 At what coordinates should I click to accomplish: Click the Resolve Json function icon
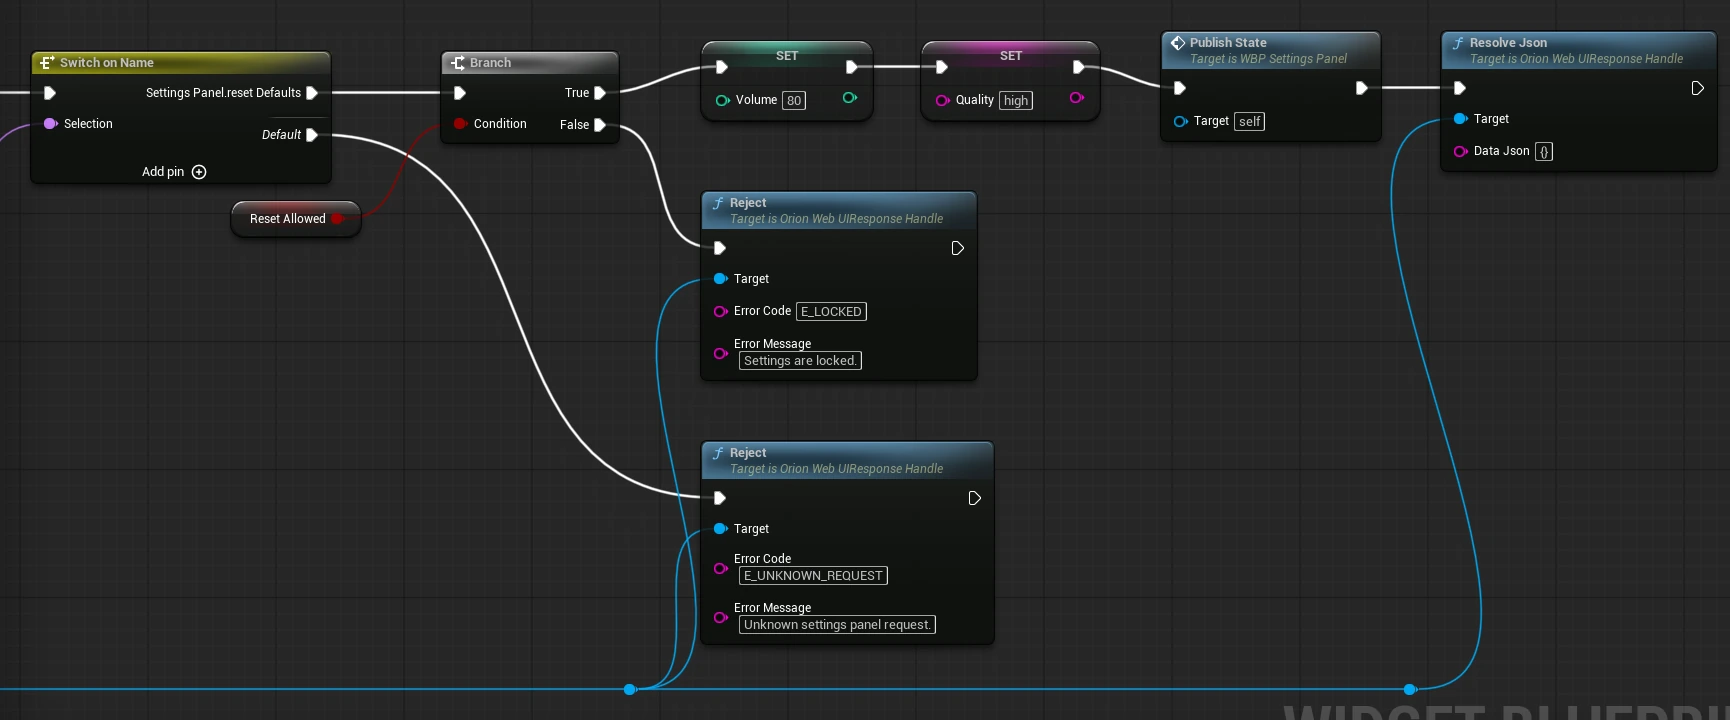click(x=1458, y=43)
